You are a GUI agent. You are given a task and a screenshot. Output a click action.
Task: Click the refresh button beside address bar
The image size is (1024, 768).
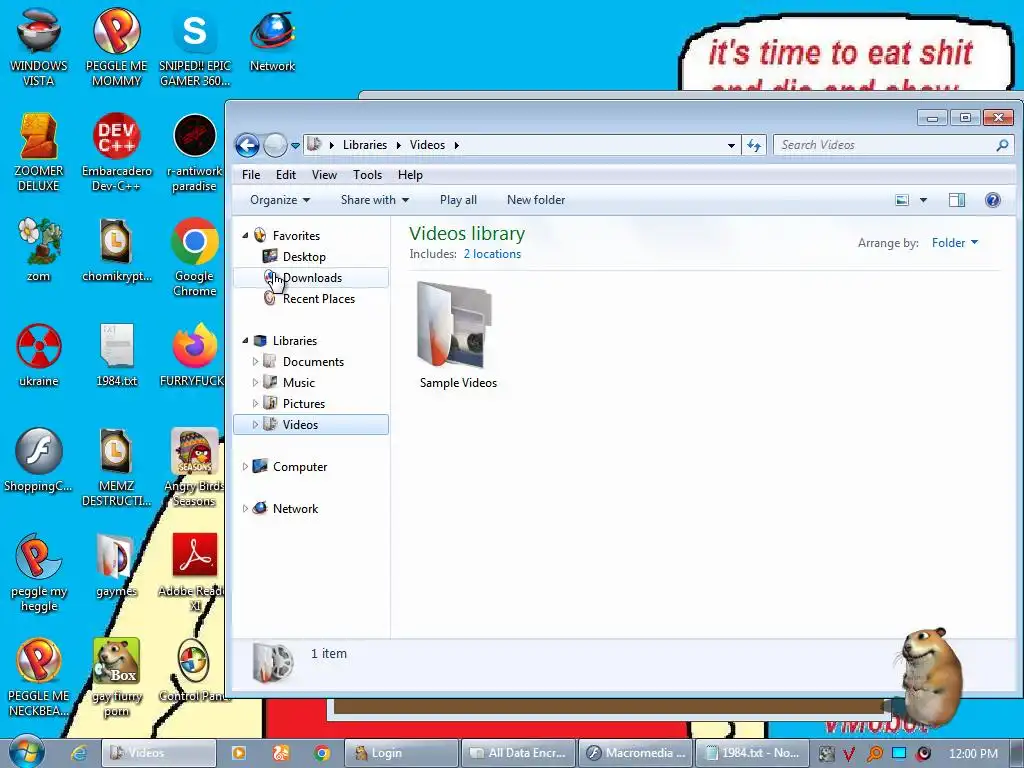[x=754, y=145]
